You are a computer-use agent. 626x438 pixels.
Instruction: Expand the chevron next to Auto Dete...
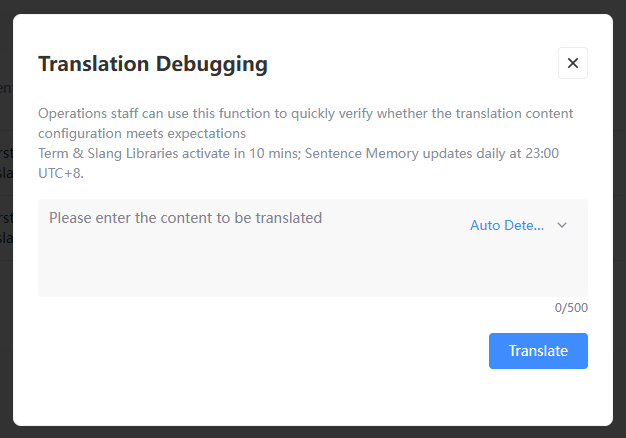pyautogui.click(x=562, y=225)
